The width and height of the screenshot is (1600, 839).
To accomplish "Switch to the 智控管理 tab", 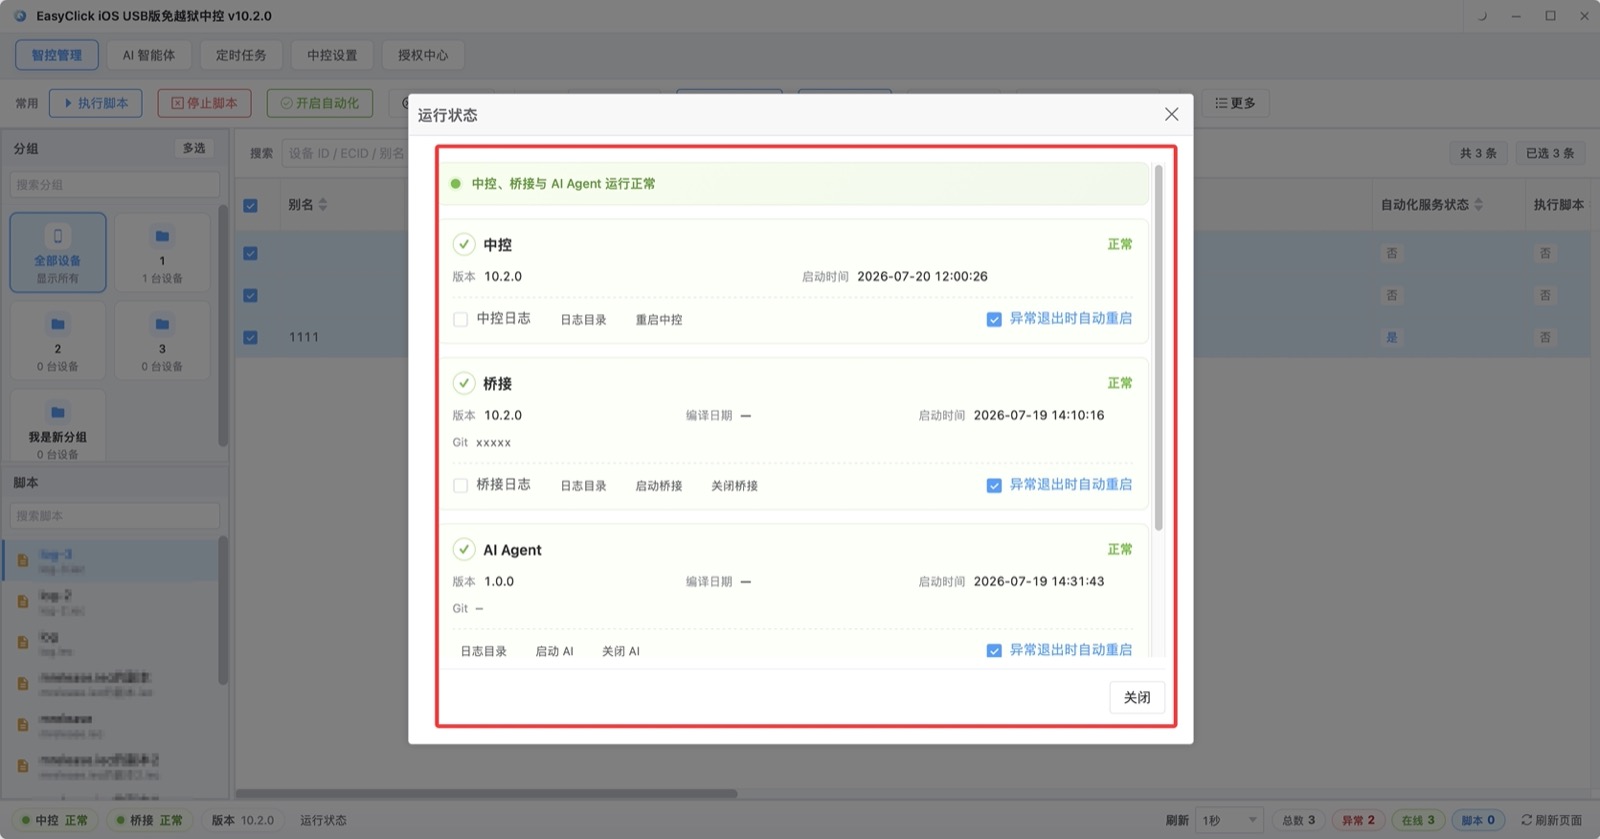I will (57, 55).
